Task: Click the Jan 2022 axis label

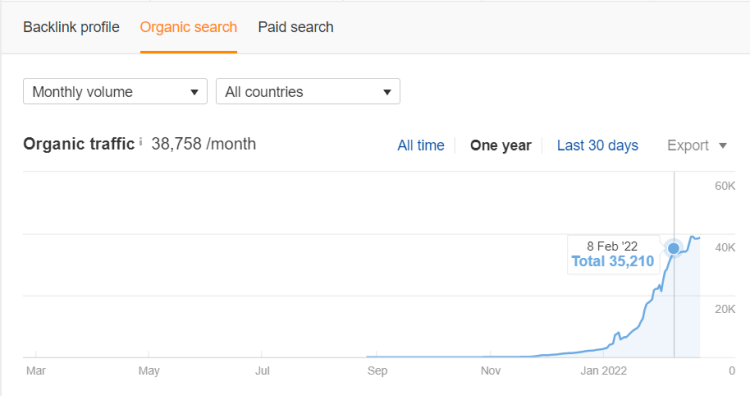Action: [x=604, y=371]
